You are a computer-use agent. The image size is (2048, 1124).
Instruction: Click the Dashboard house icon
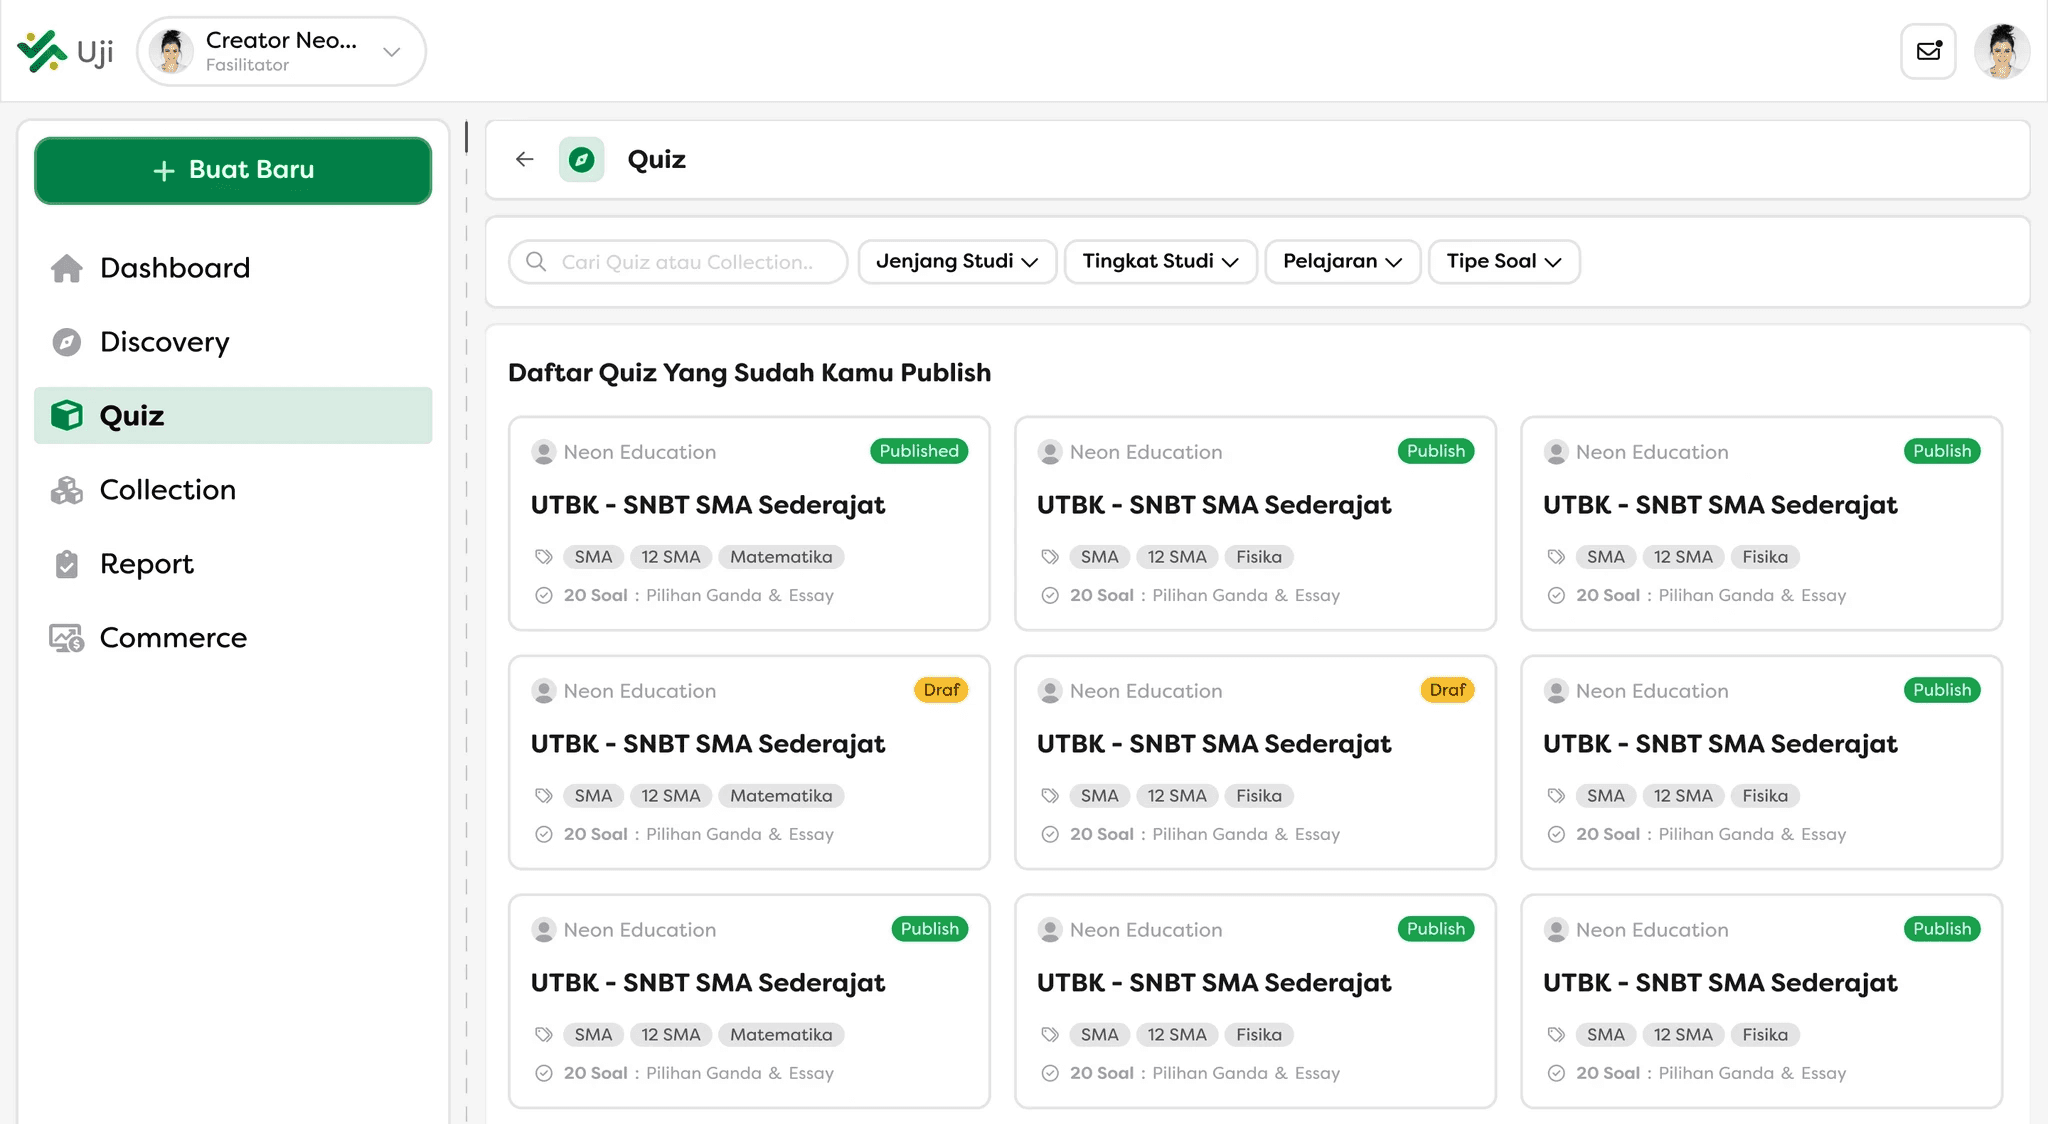click(x=67, y=268)
